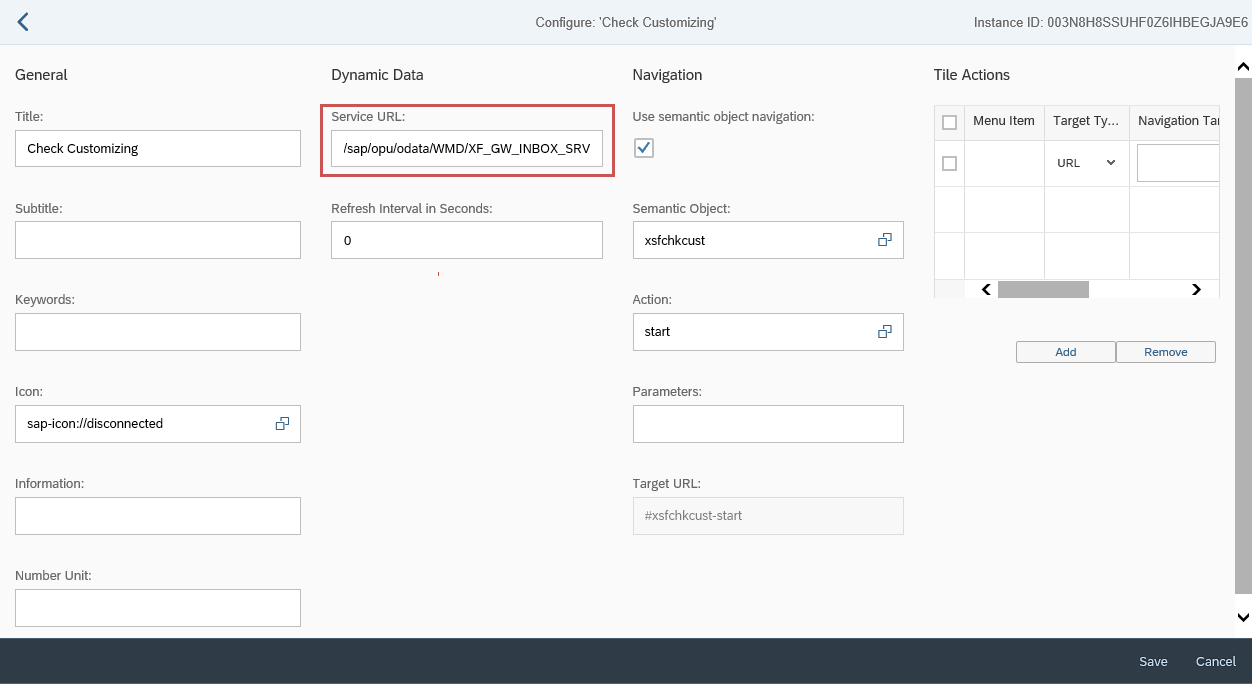This screenshot has width=1252, height=684.
Task: Click the Refresh Interval in Seconds field
Action: point(466,240)
